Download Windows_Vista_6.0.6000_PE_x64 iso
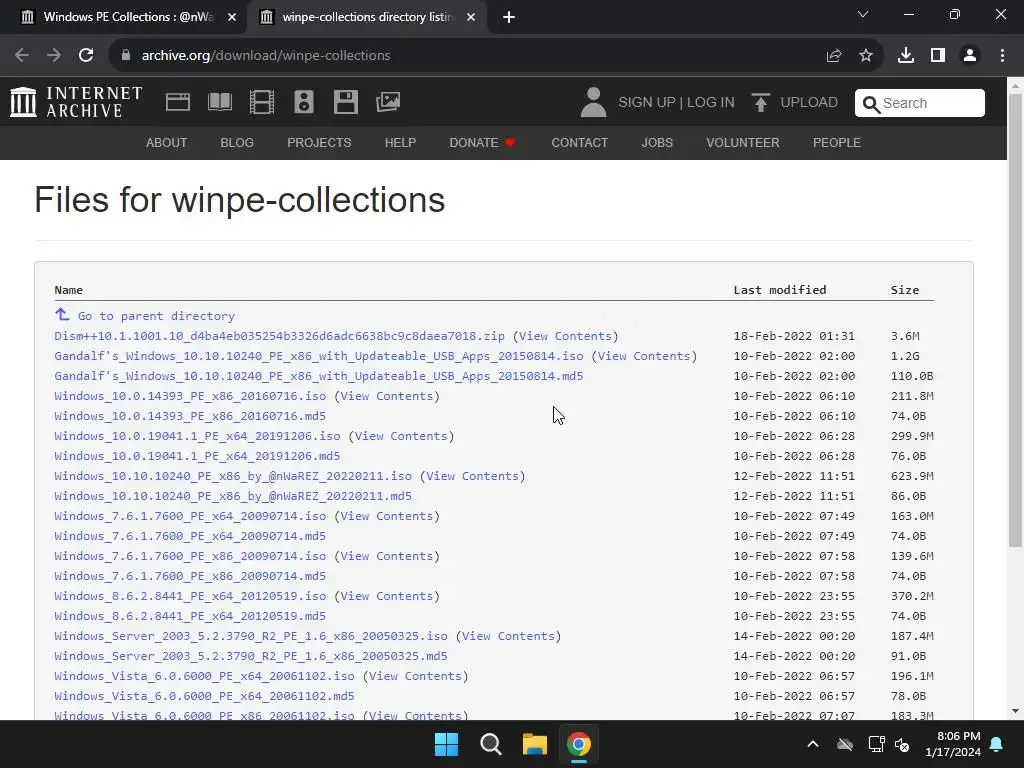1024x768 pixels. pyautogui.click(x=204, y=676)
